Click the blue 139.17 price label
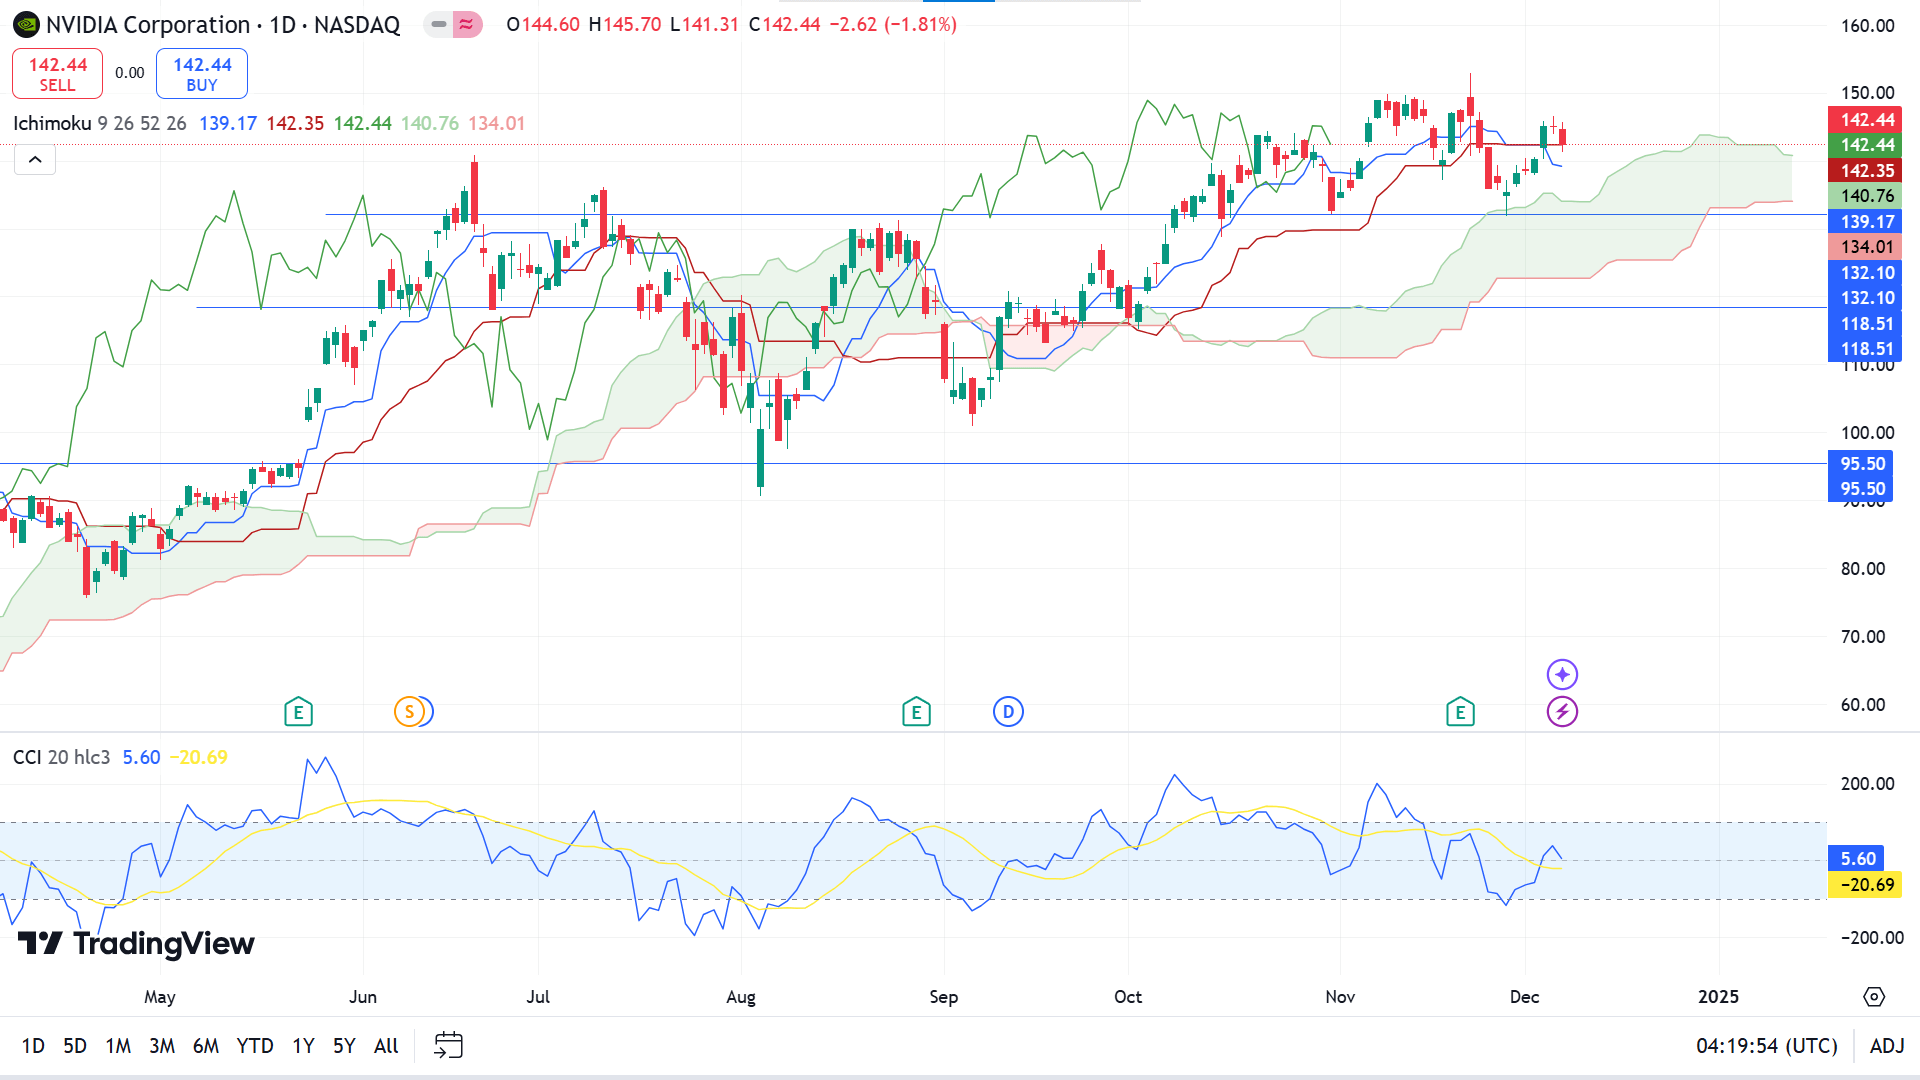Screen dimensions: 1920x1080 coord(1865,222)
